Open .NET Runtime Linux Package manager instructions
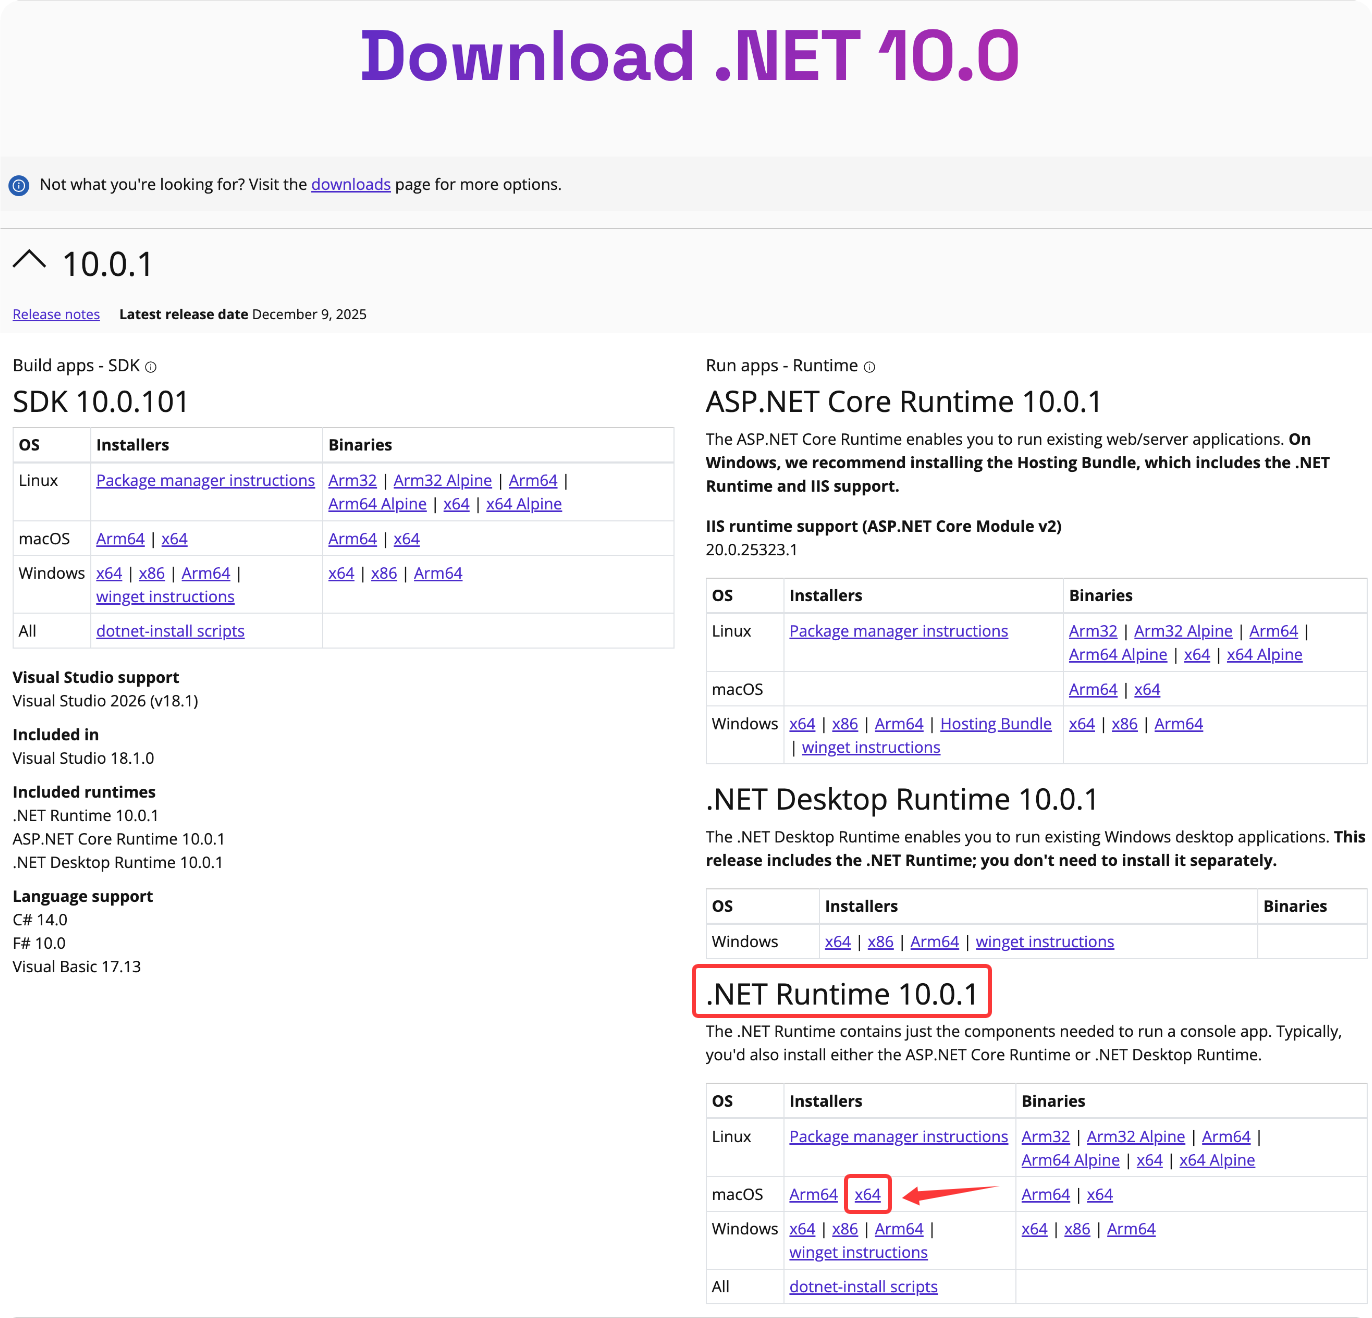Image resolution: width=1372 pixels, height=1318 pixels. [x=899, y=1137]
